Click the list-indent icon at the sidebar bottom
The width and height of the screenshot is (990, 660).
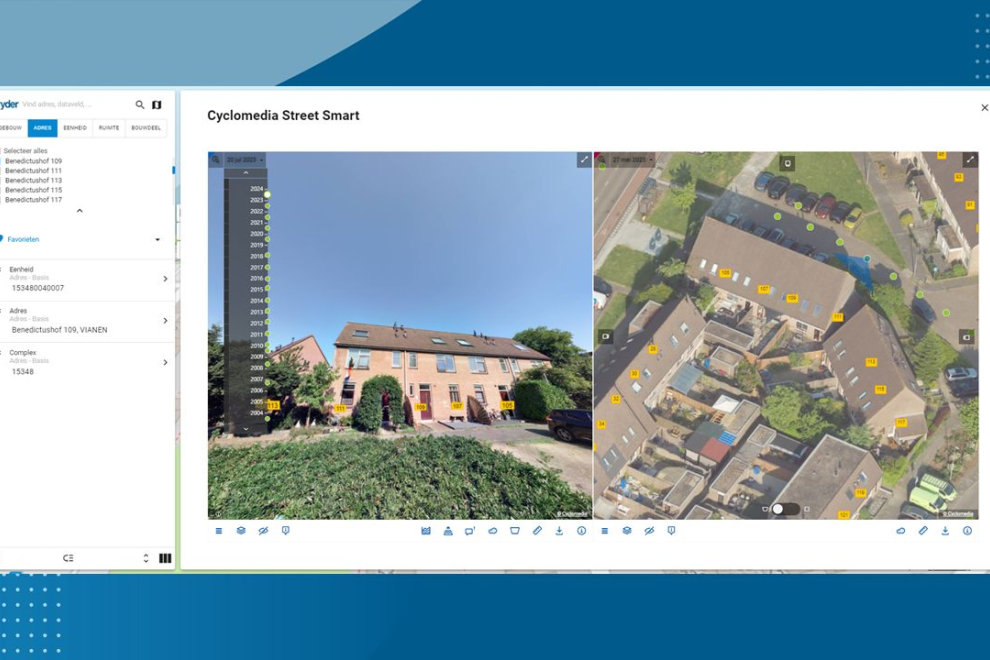[68, 558]
